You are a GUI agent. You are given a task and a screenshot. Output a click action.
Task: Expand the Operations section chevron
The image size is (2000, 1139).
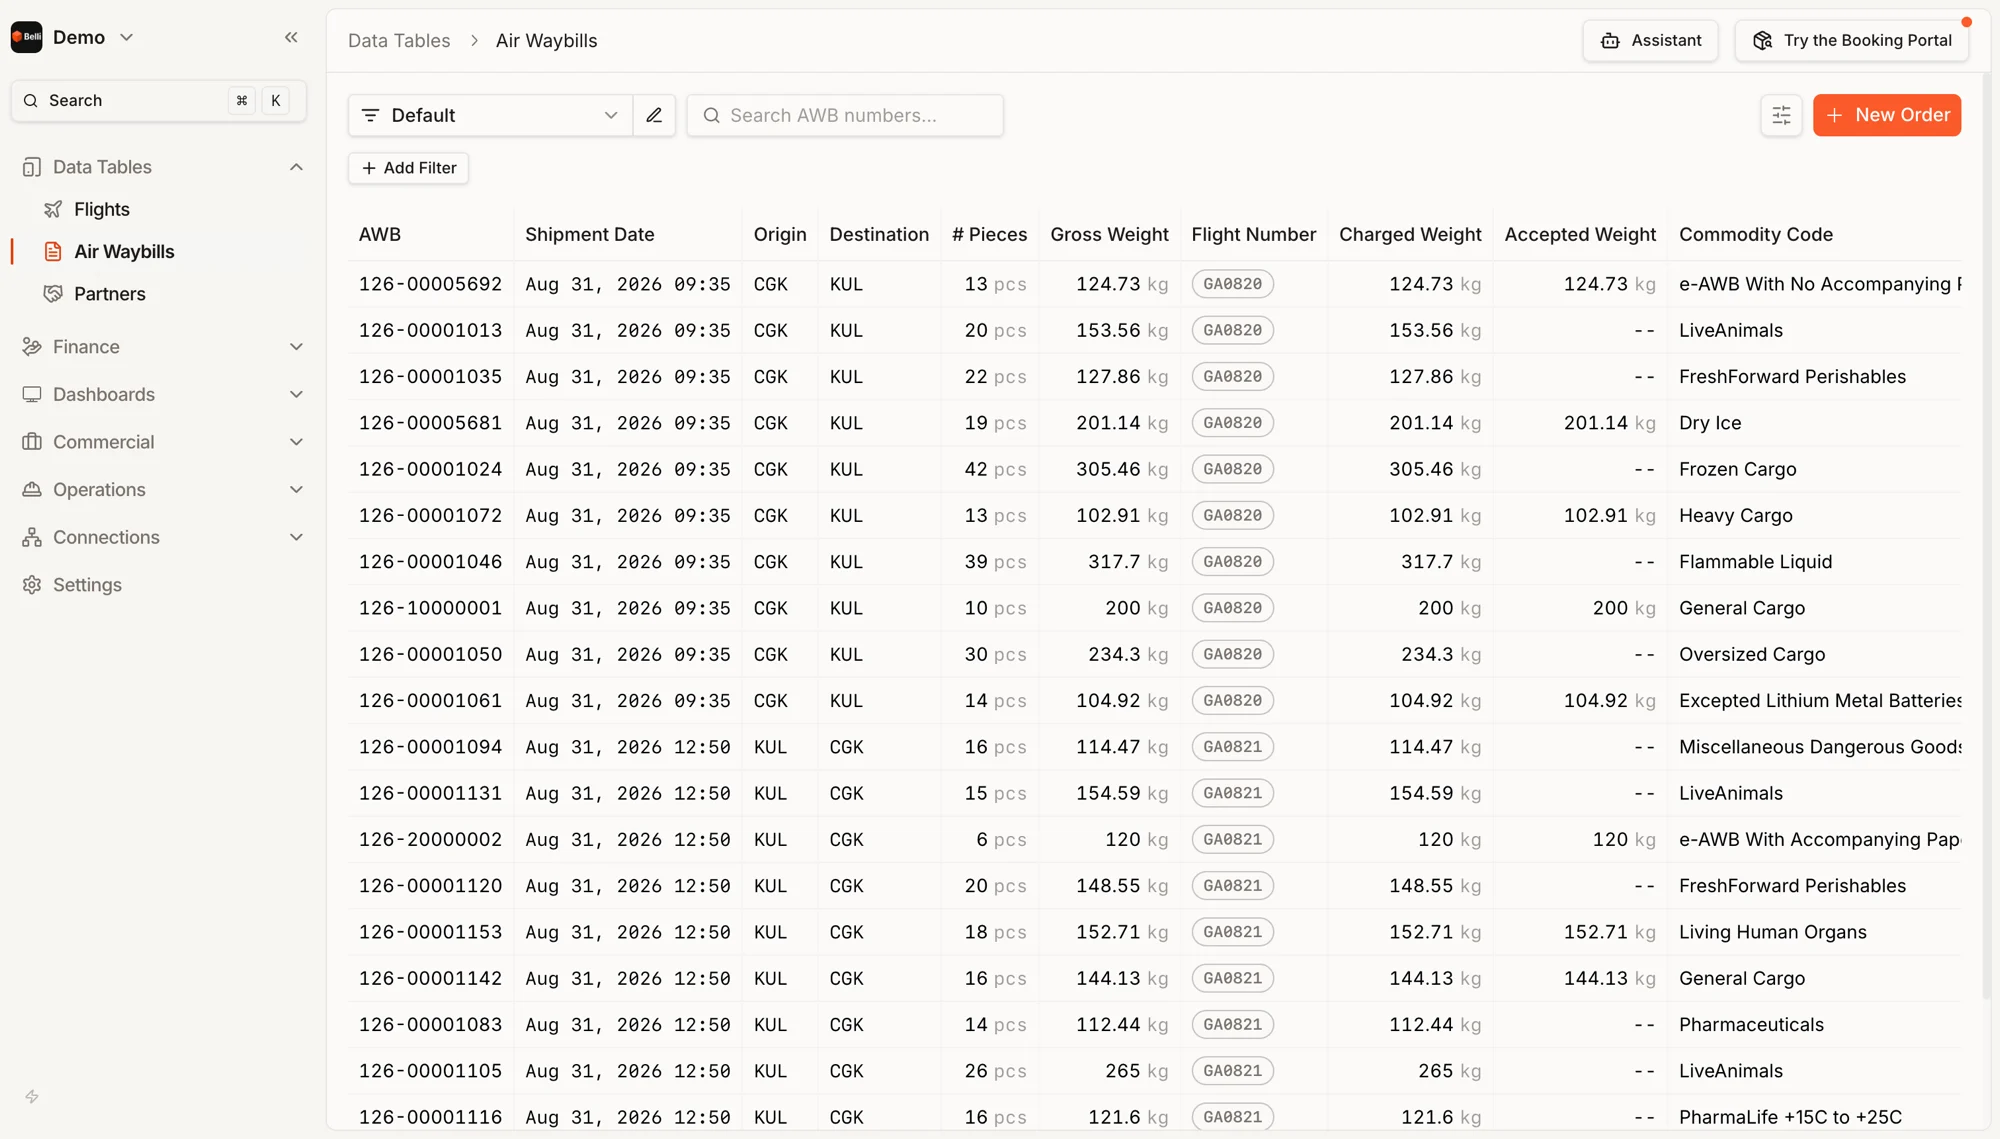296,490
